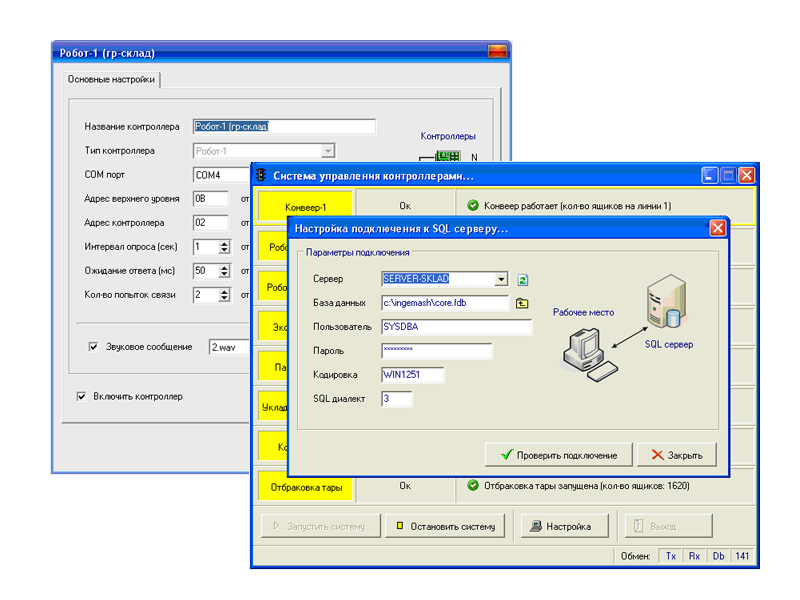Viewport: 800px width, 600px height.
Task: Click the controllers board icon under Контроллеры
Action: (x=446, y=157)
